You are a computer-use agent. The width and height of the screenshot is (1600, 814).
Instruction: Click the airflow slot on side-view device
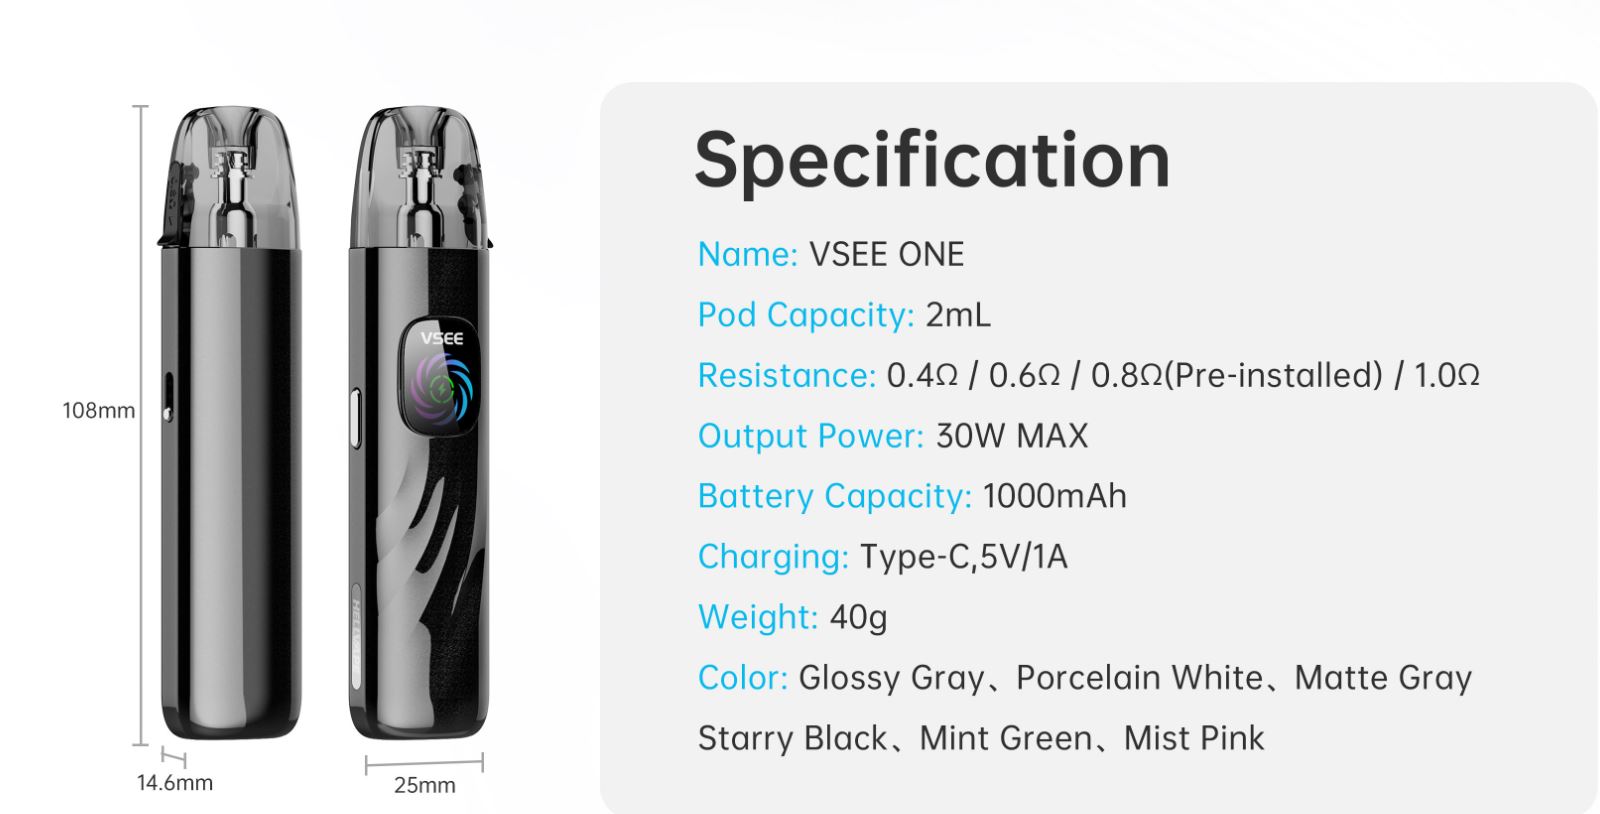pyautogui.click(x=168, y=397)
